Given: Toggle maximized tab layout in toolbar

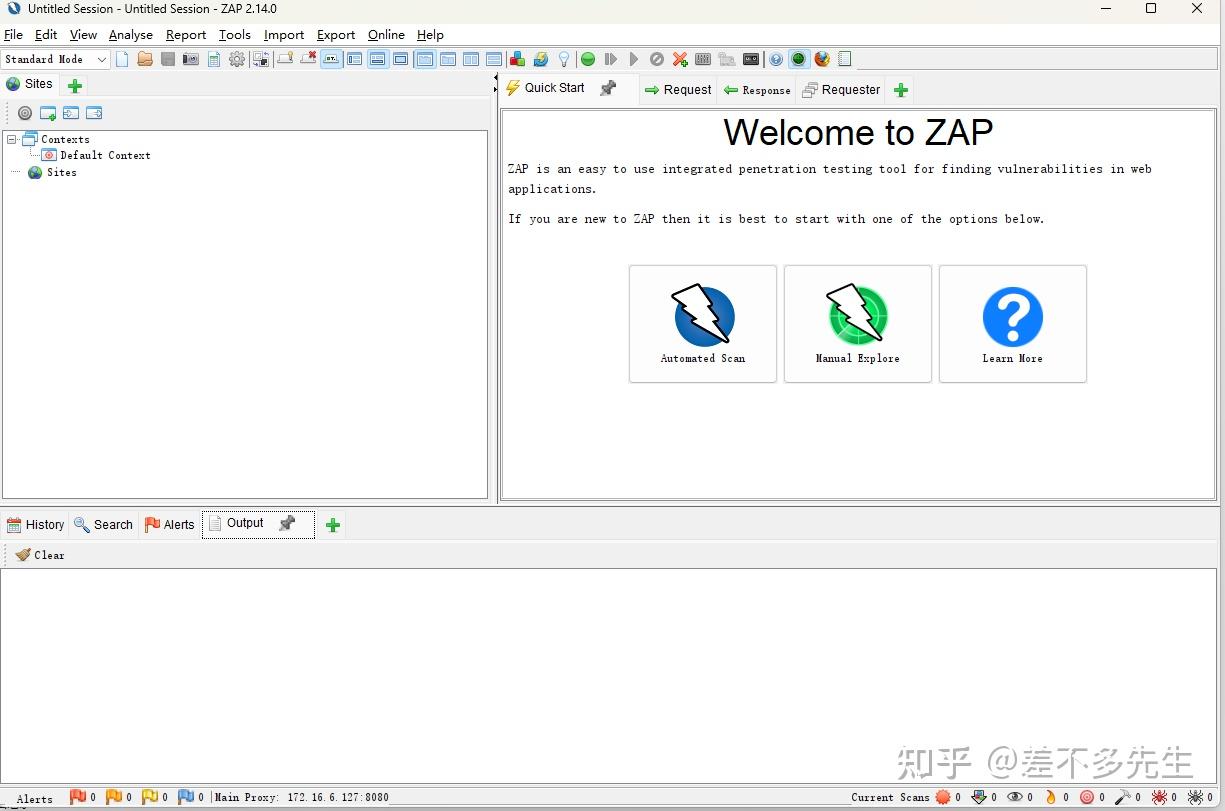Looking at the screenshot, I should 401,59.
